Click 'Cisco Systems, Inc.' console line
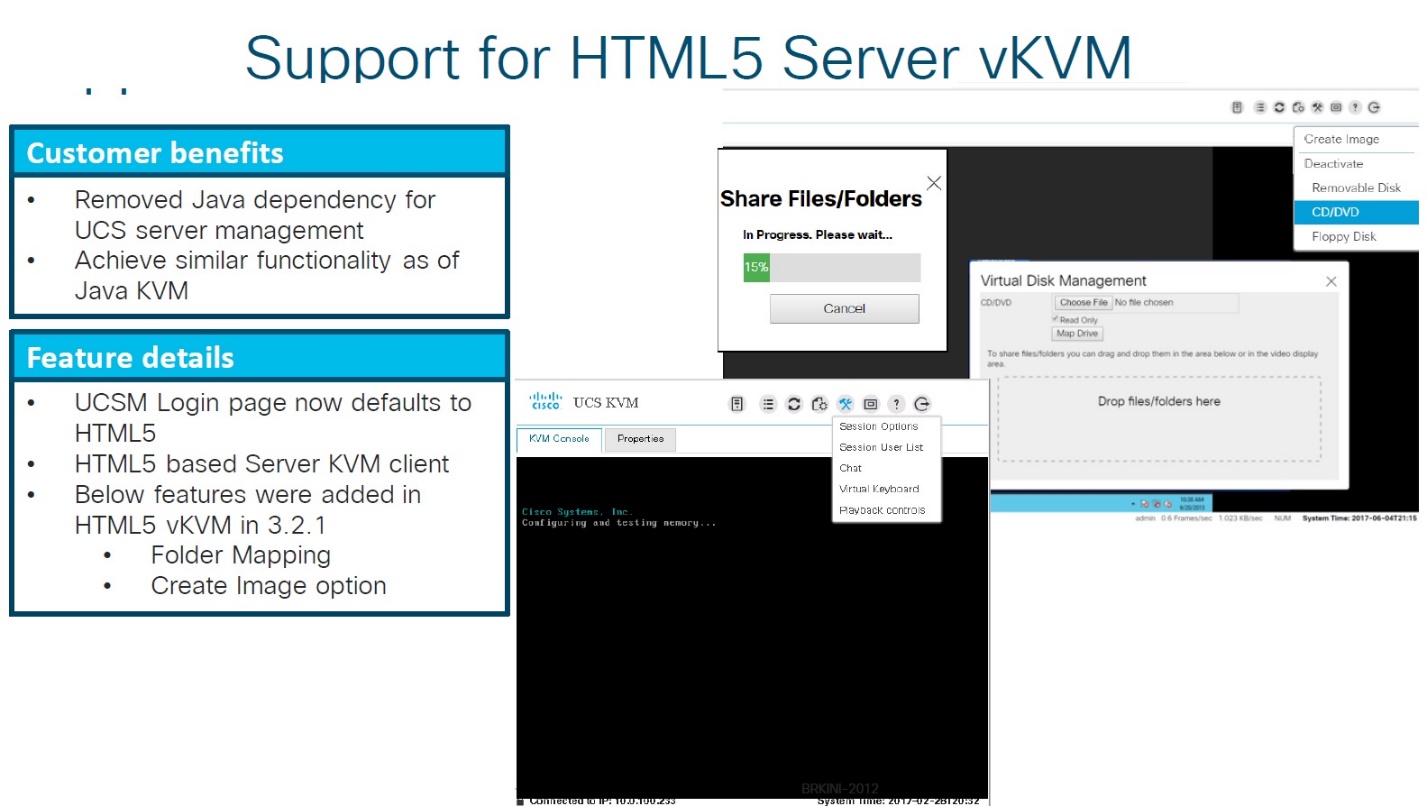This screenshot has height=806, width=1427. click(578, 512)
